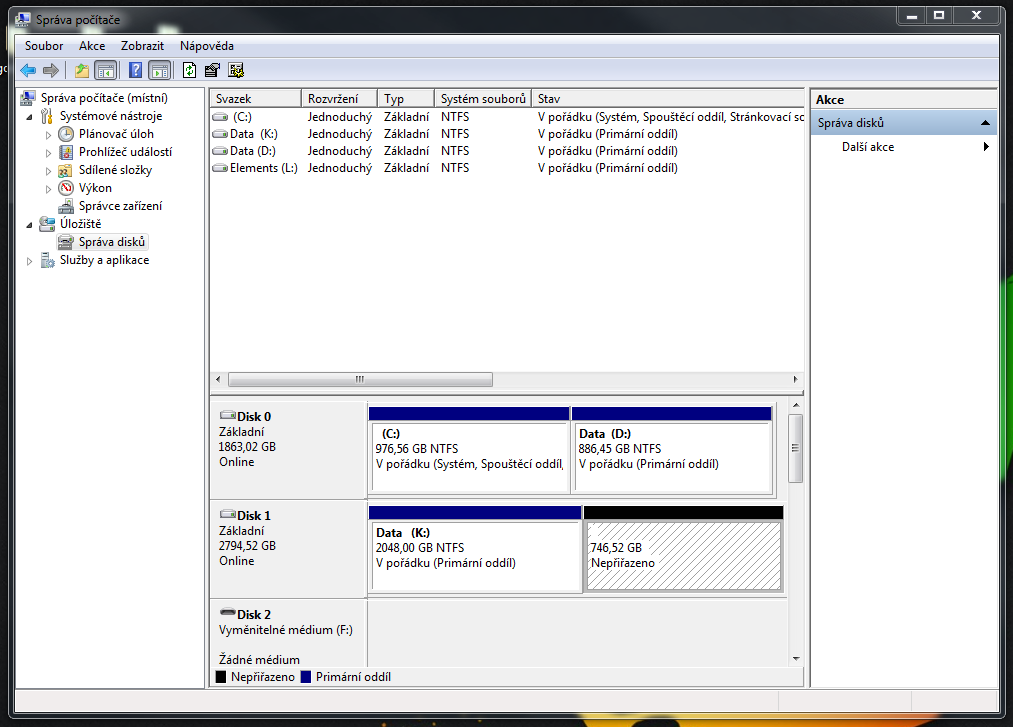Collapse the Systémové nástroje tree node
1013x727 pixels.
(x=29, y=117)
